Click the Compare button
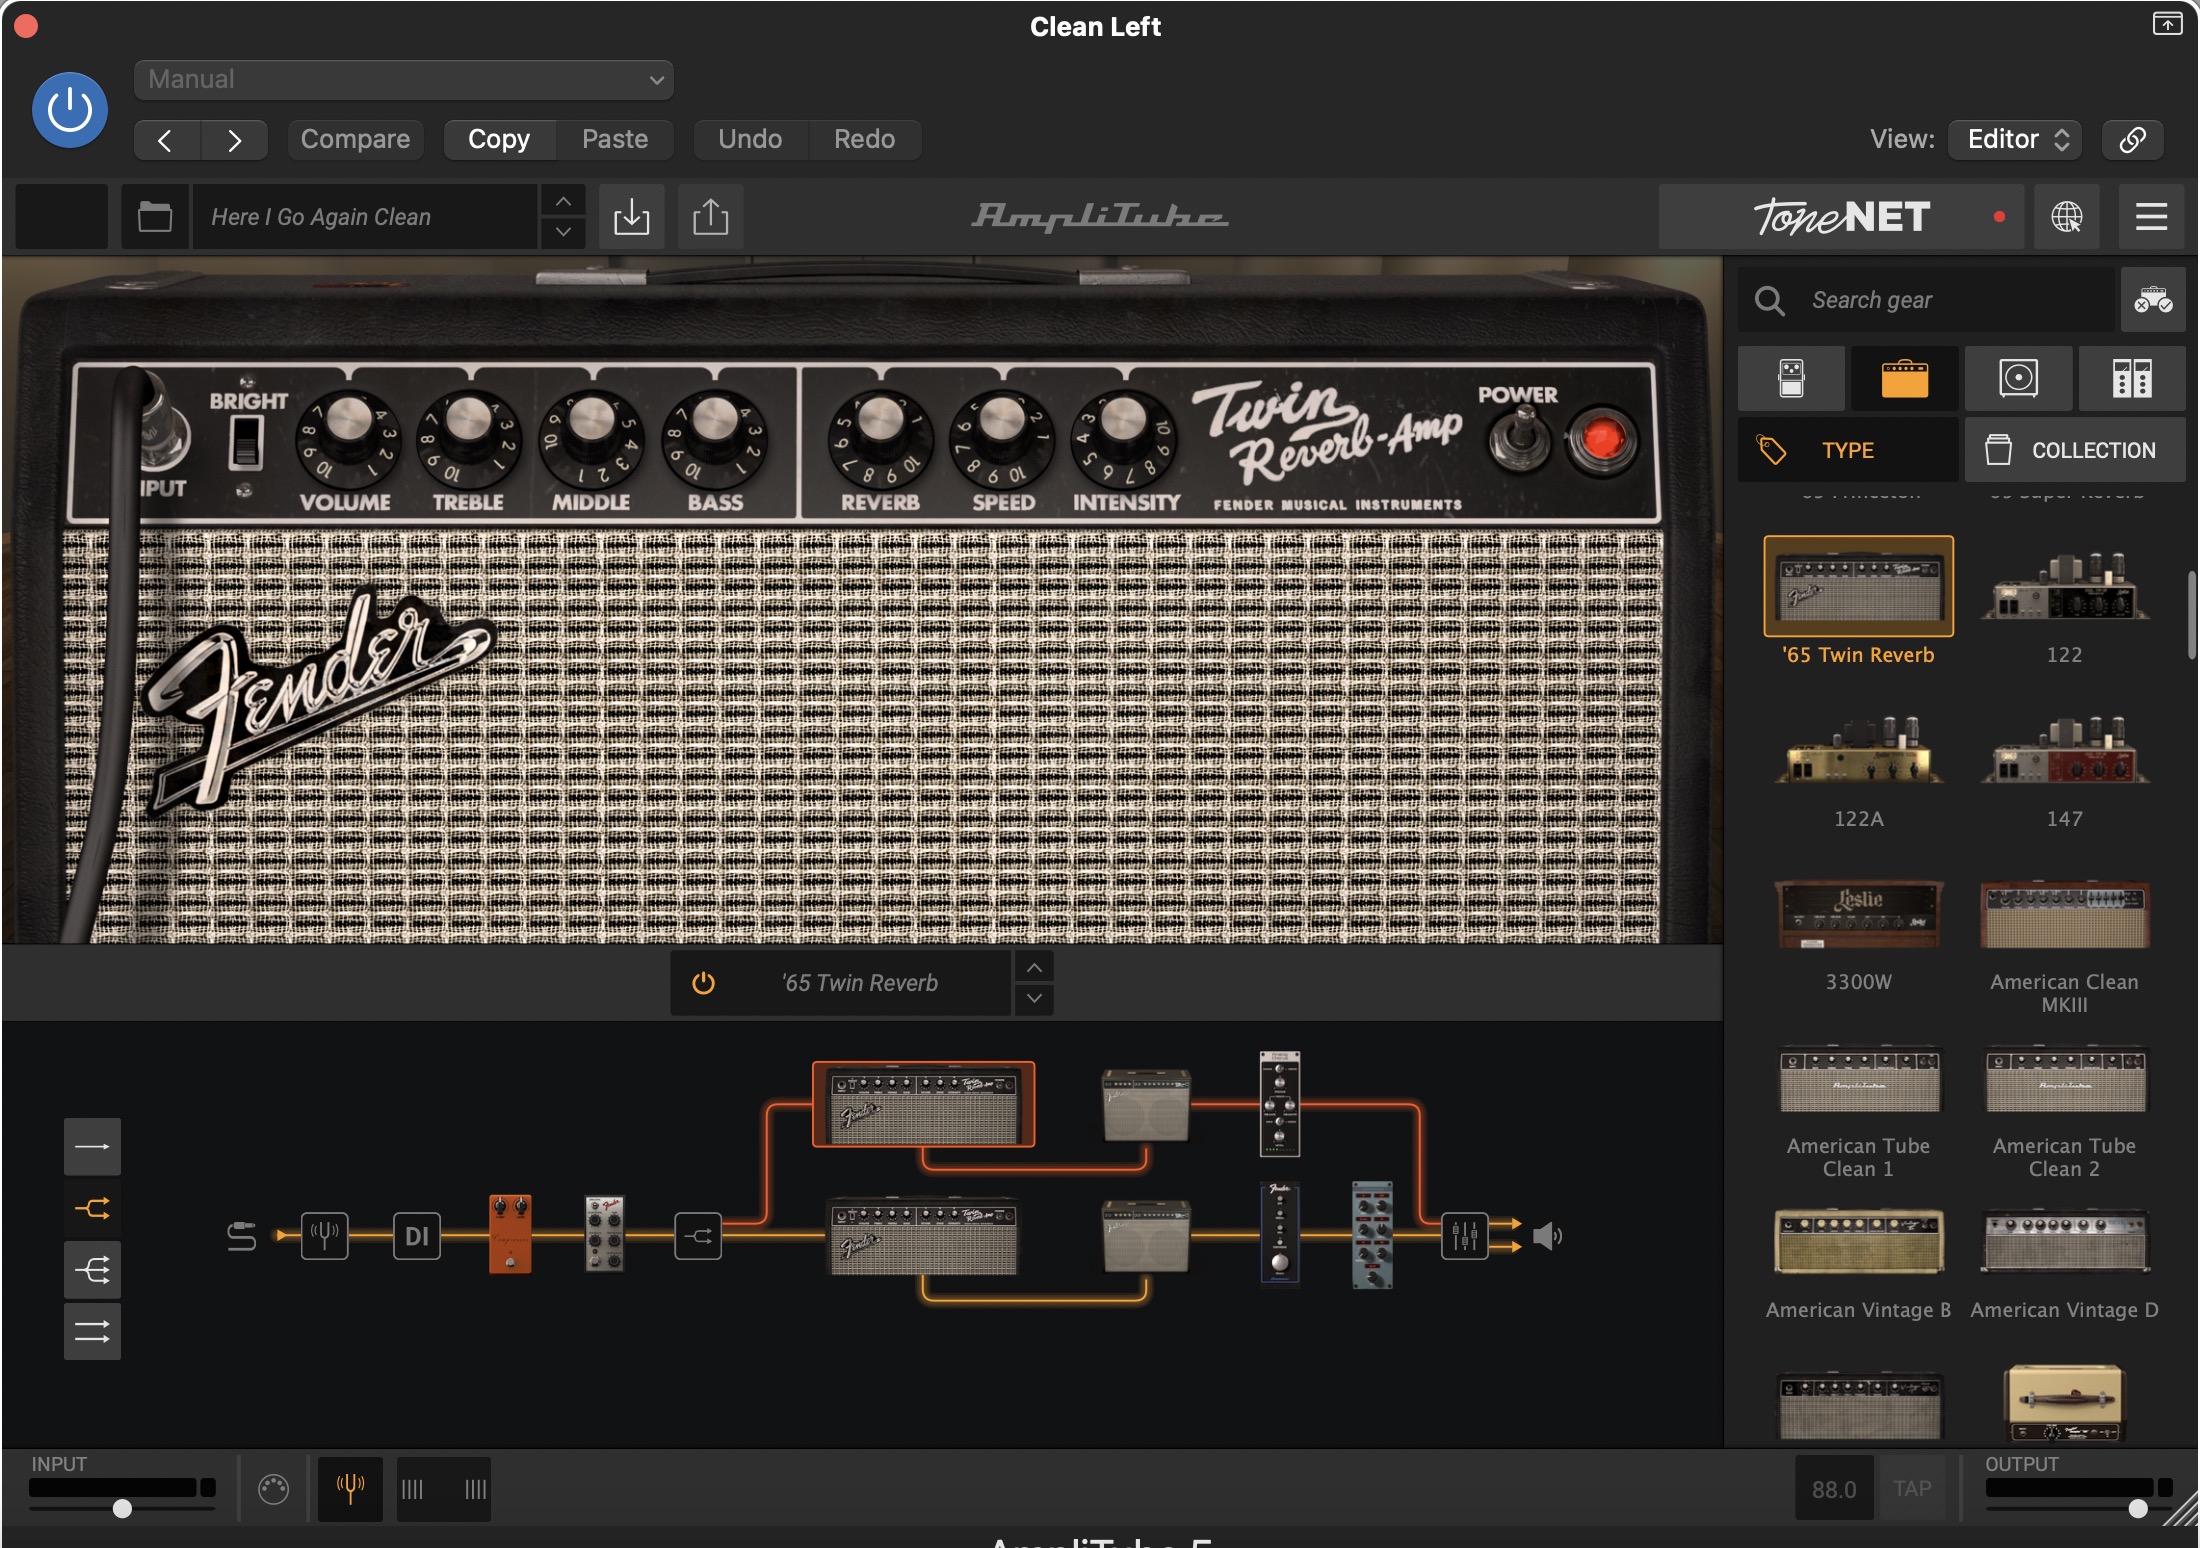Screen dimensions: 2200x1548 tap(355, 140)
